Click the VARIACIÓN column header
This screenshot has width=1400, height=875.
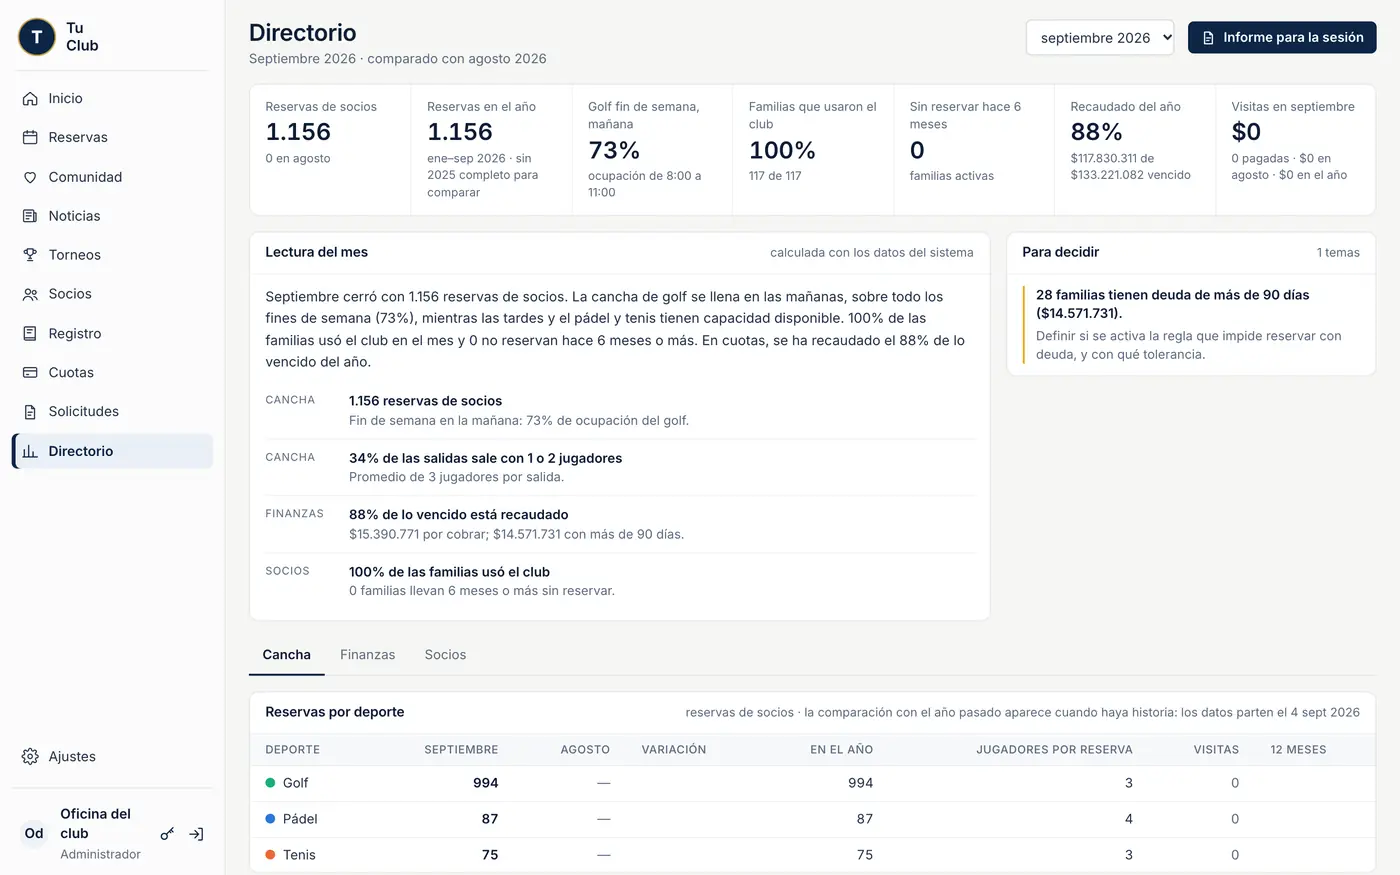[674, 750]
